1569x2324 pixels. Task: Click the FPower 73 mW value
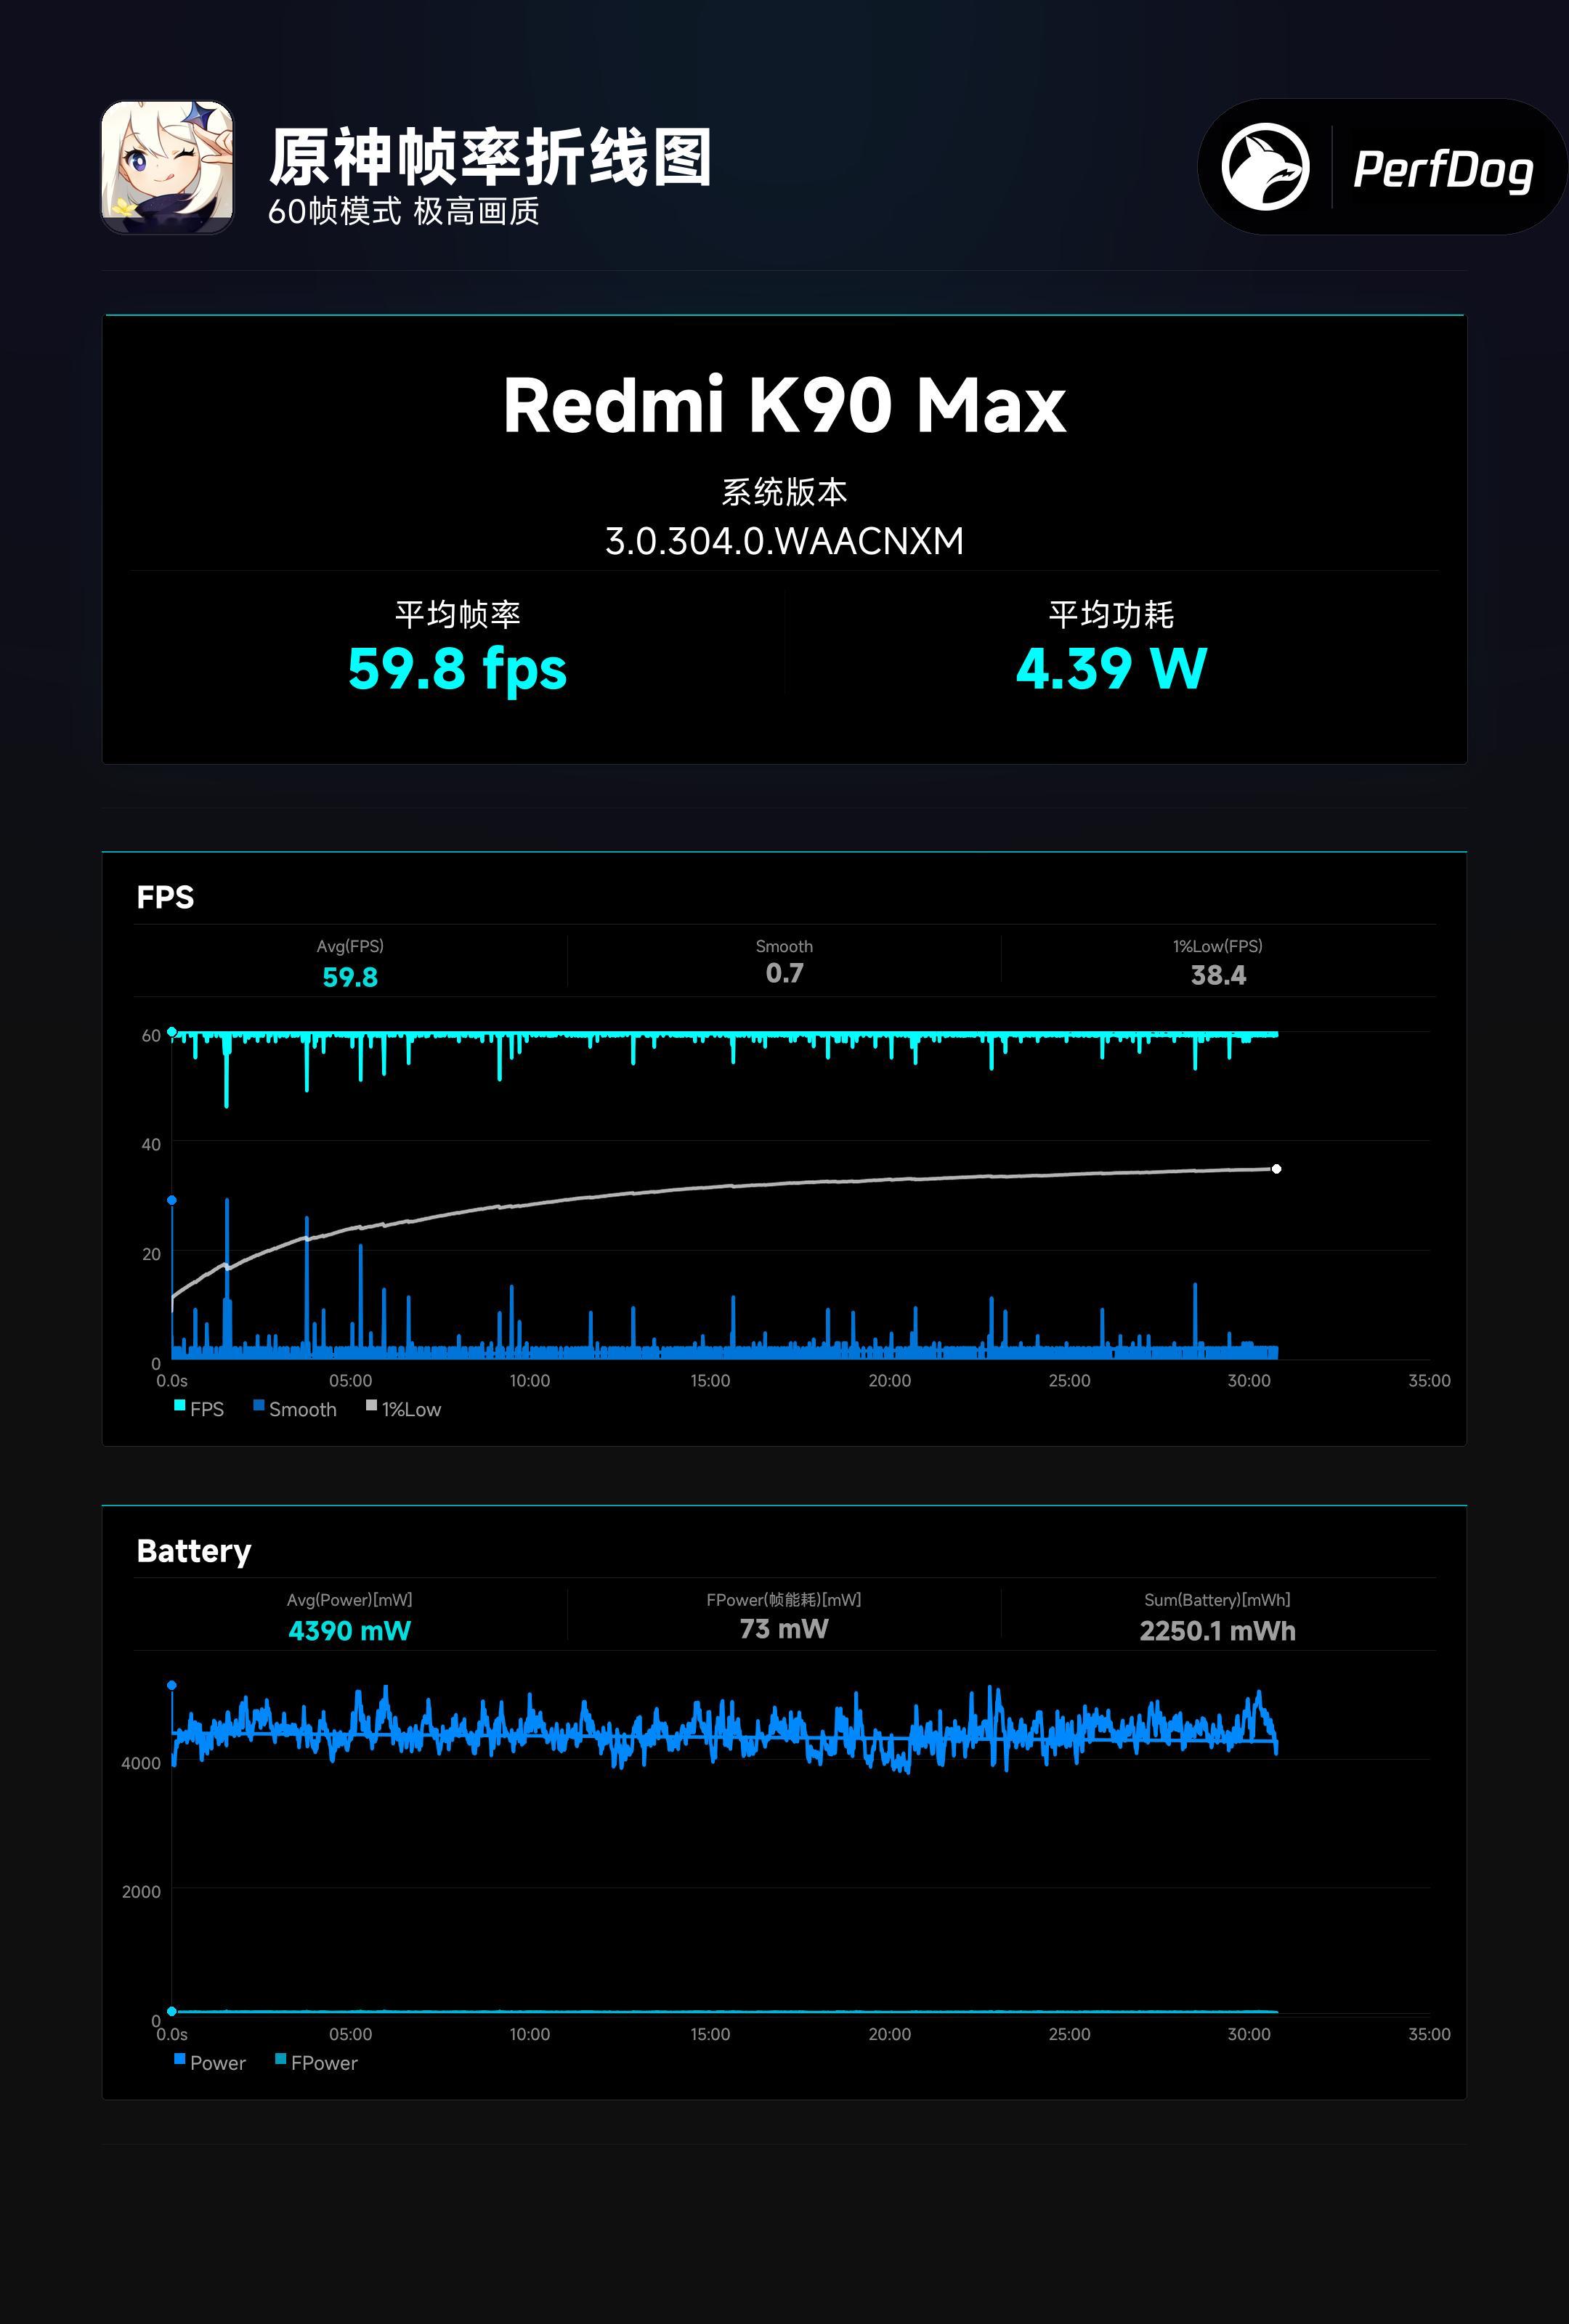point(784,1629)
